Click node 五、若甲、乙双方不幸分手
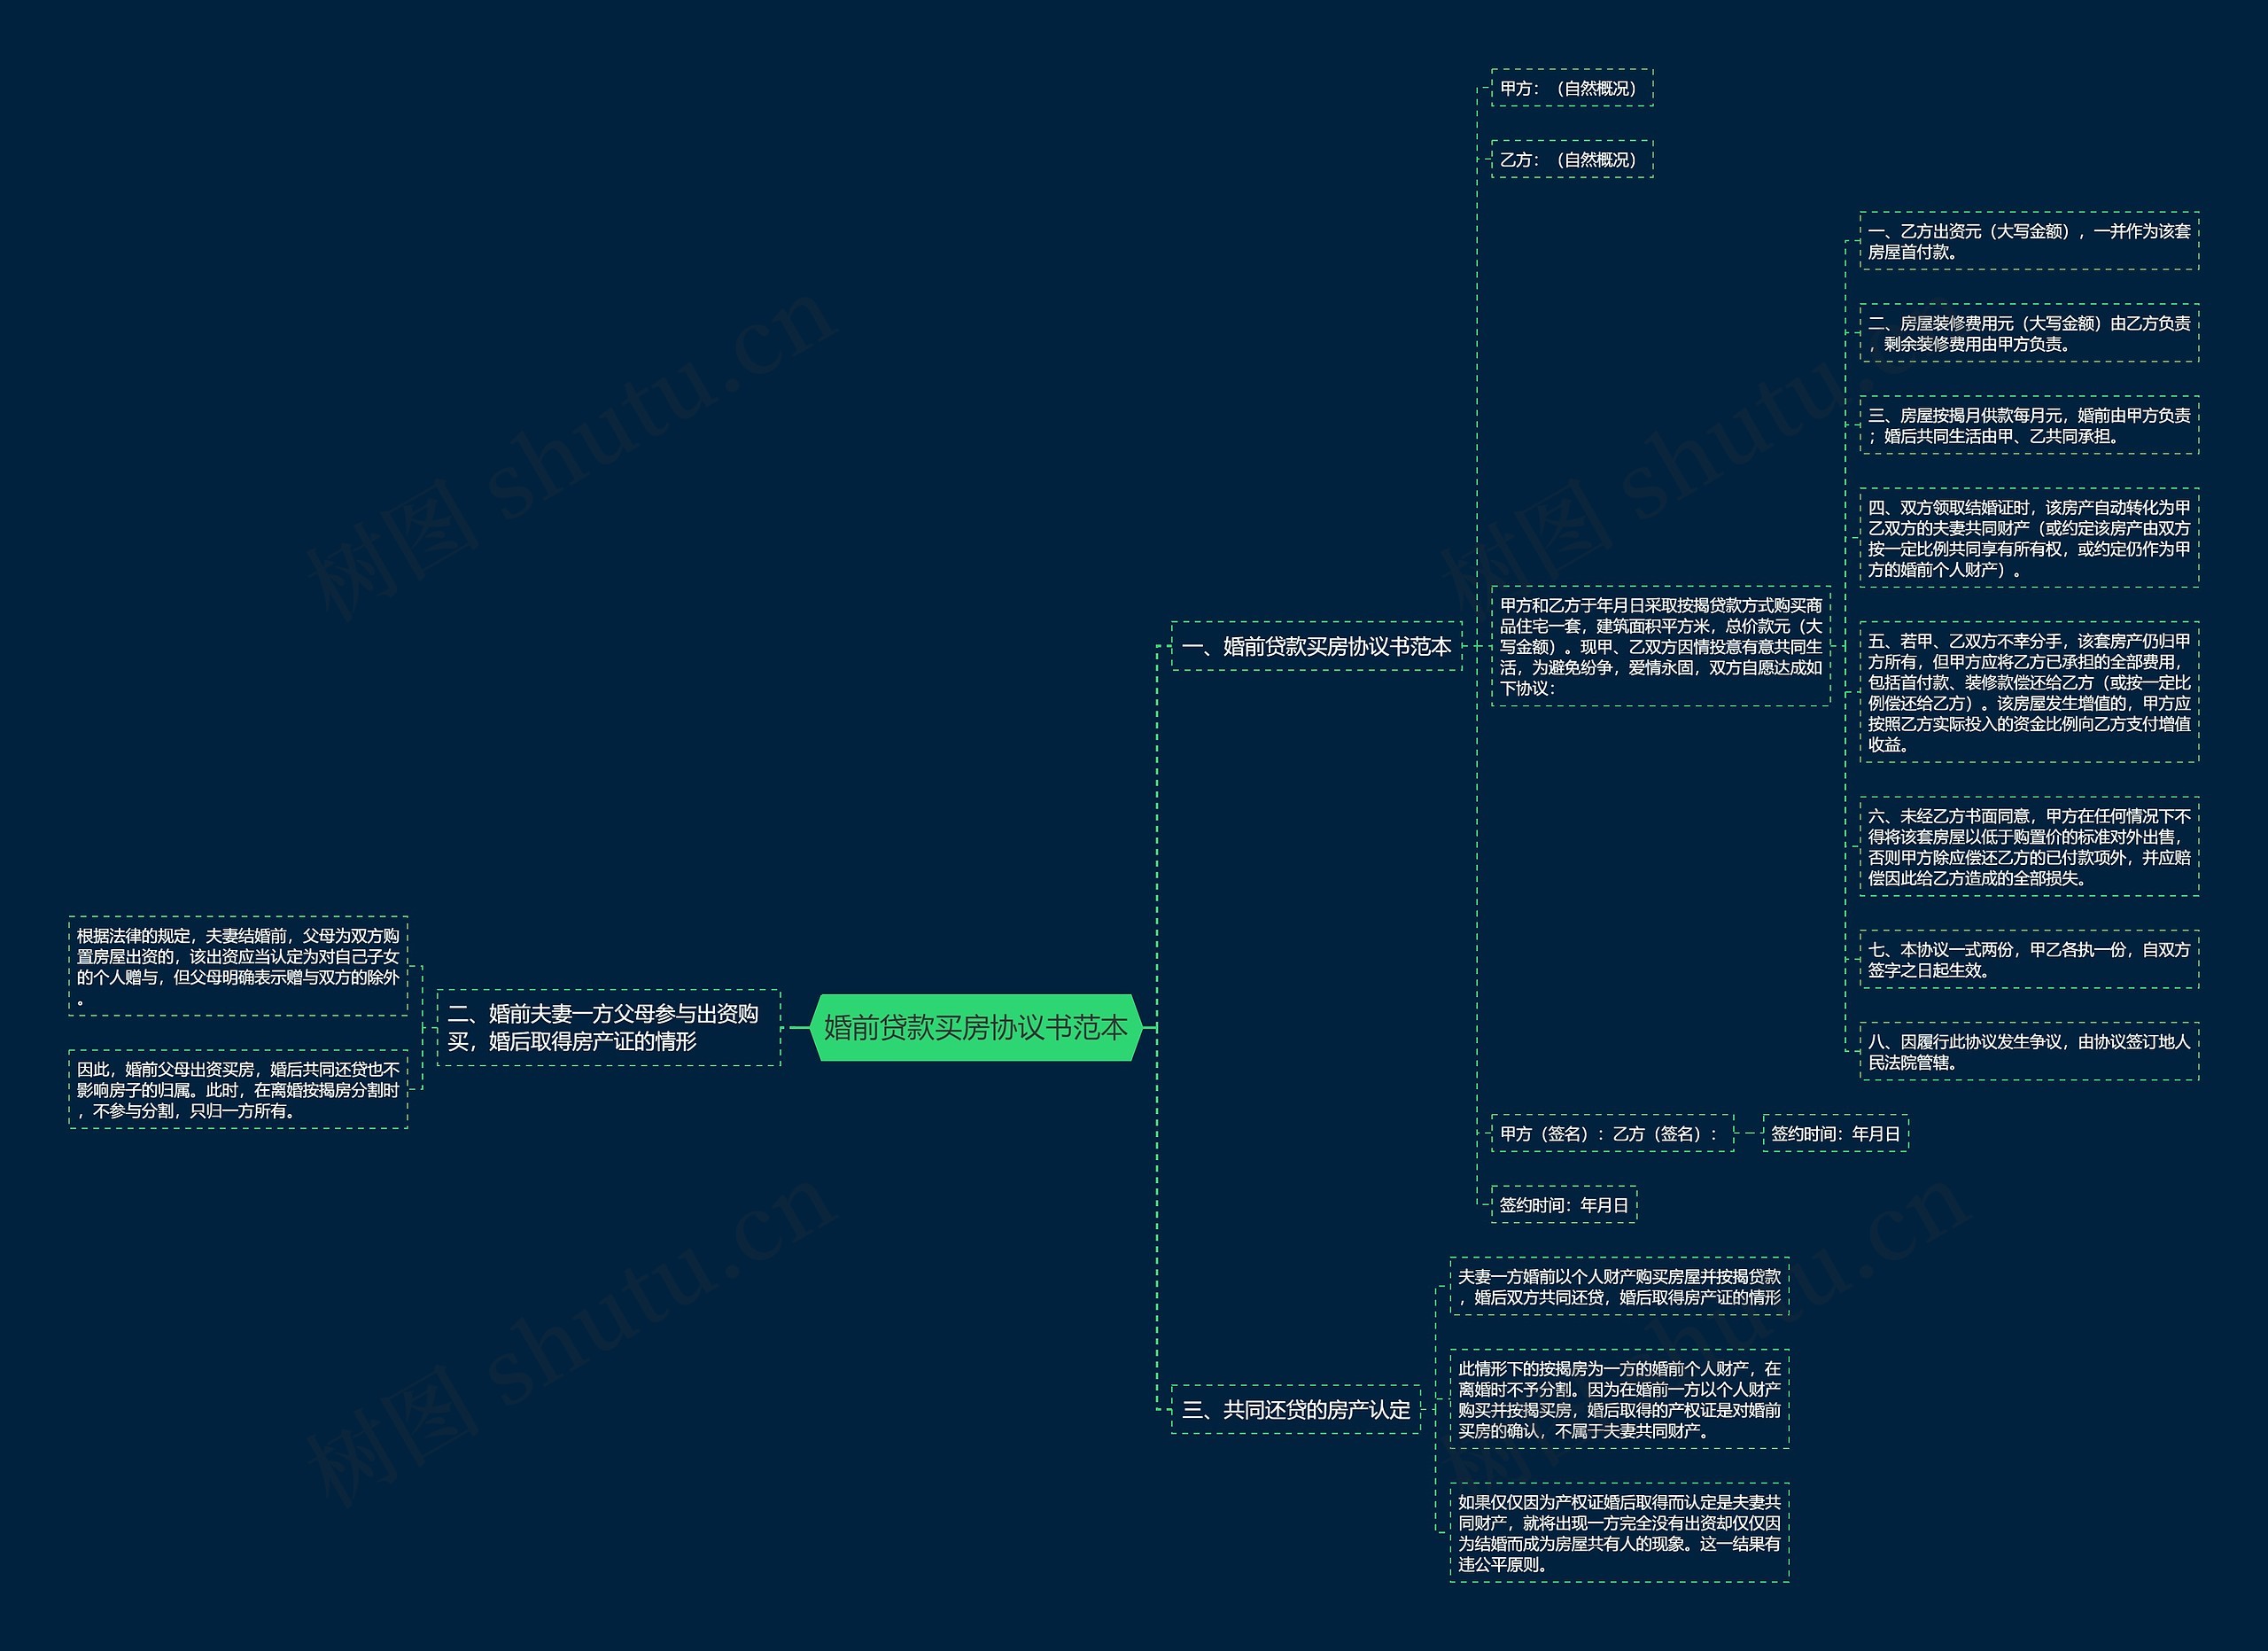Screen dimensions: 2268x1651 click(x=2029, y=692)
